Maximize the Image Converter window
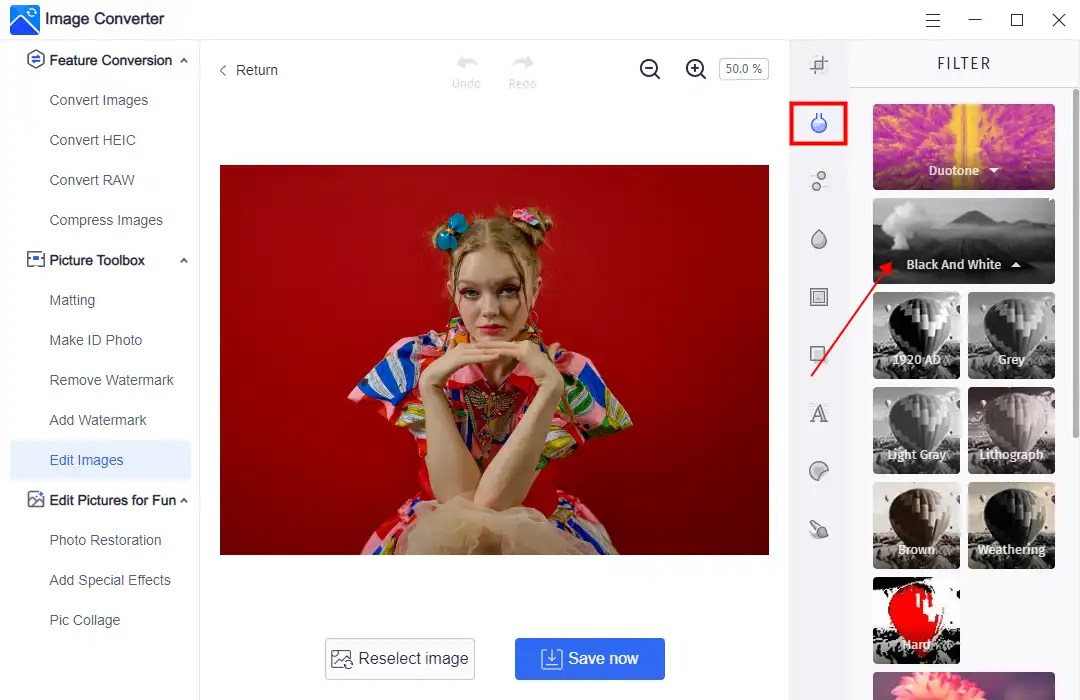Screen dimensions: 1080x700 [1017, 20]
